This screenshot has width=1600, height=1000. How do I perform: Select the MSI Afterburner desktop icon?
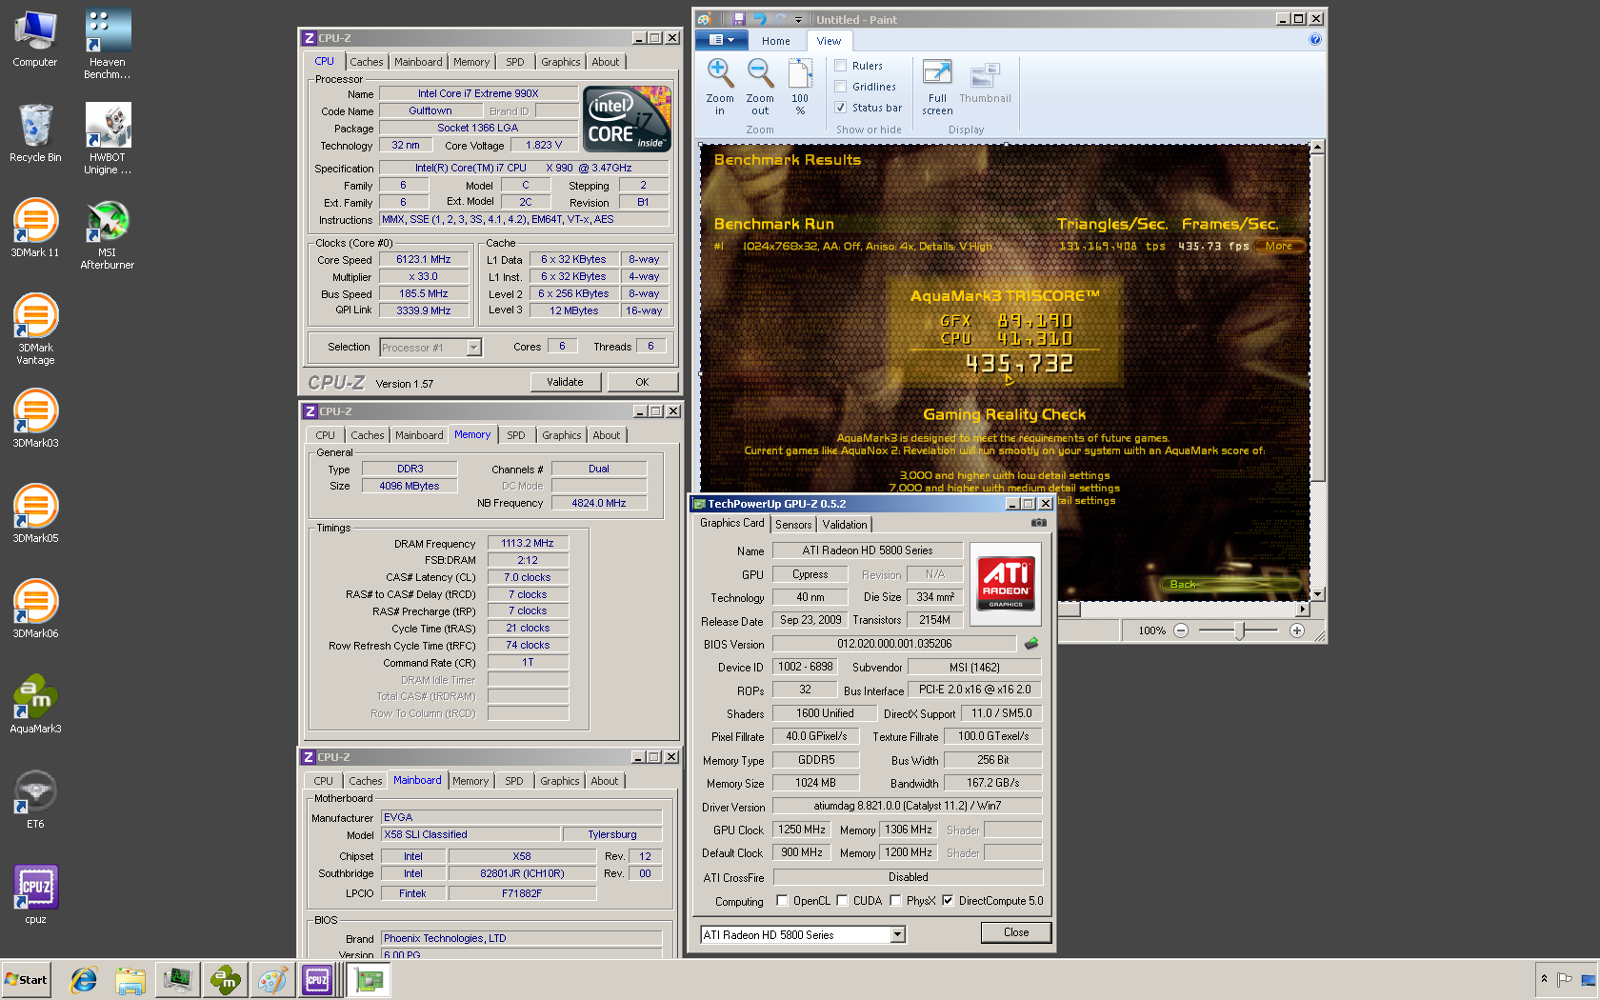coord(107,235)
